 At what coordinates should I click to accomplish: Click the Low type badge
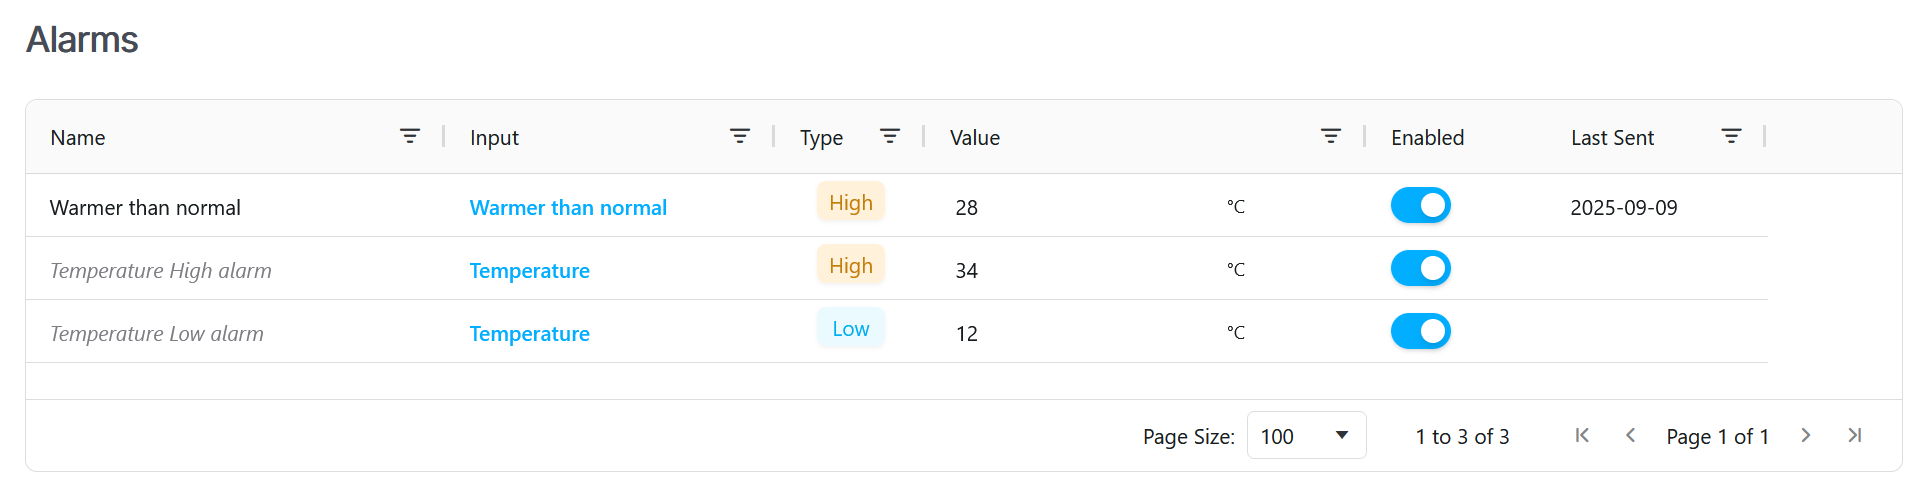(851, 329)
